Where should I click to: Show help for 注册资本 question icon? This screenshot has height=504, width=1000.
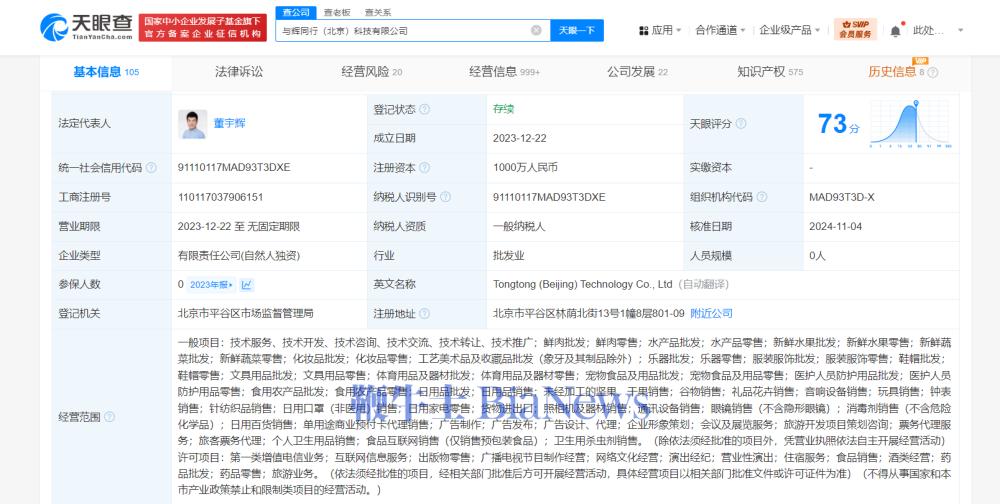click(x=424, y=168)
